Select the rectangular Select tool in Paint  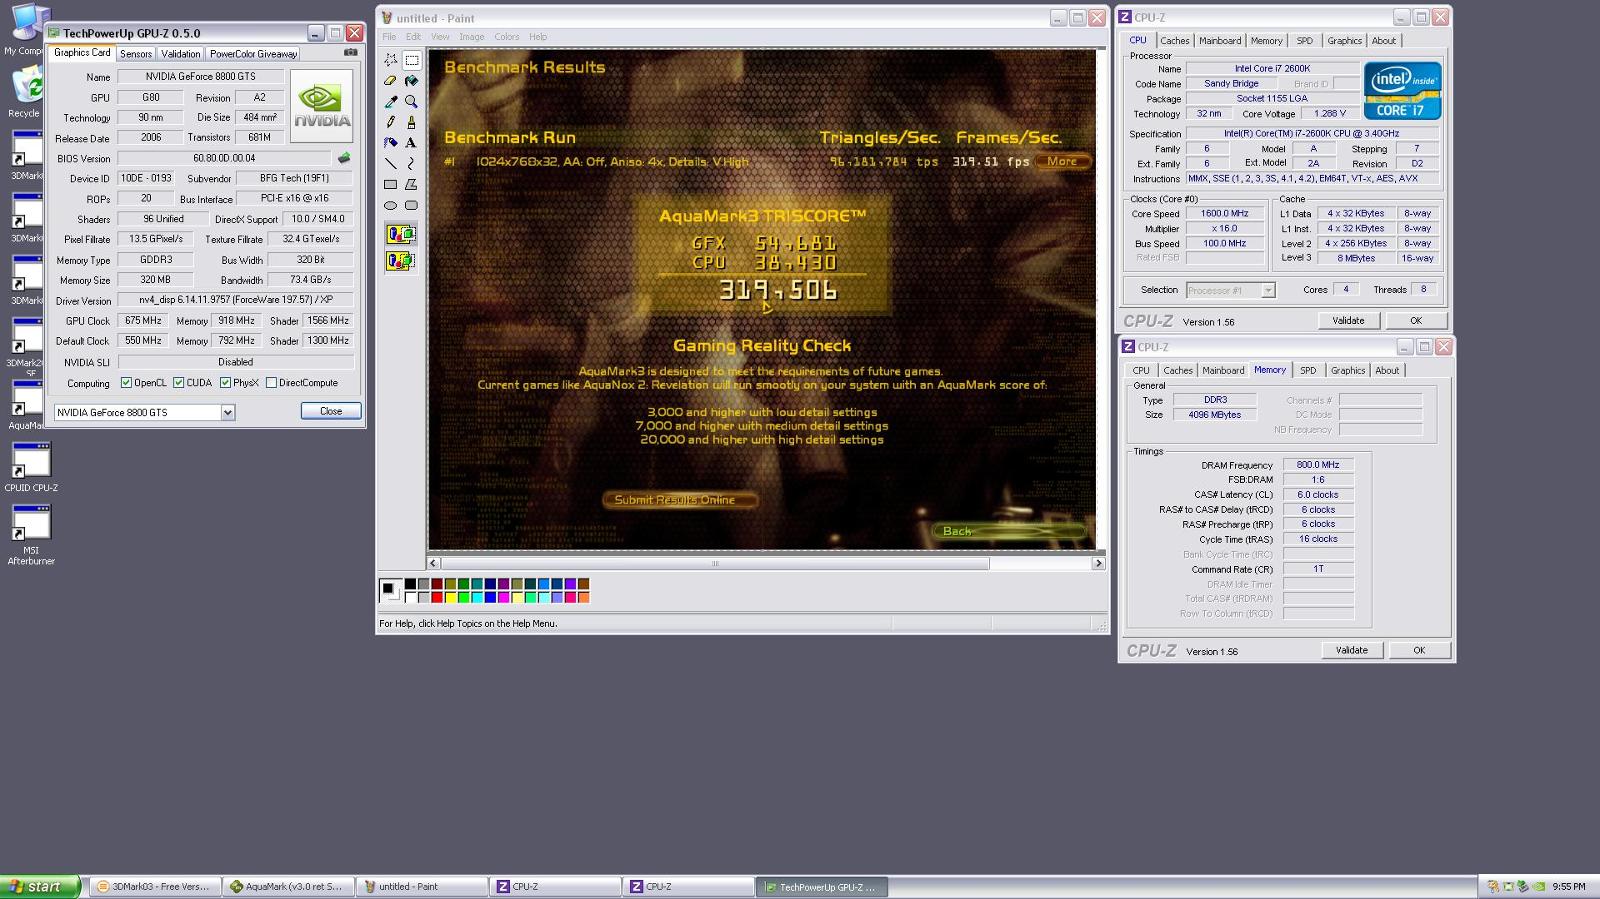tap(411, 60)
